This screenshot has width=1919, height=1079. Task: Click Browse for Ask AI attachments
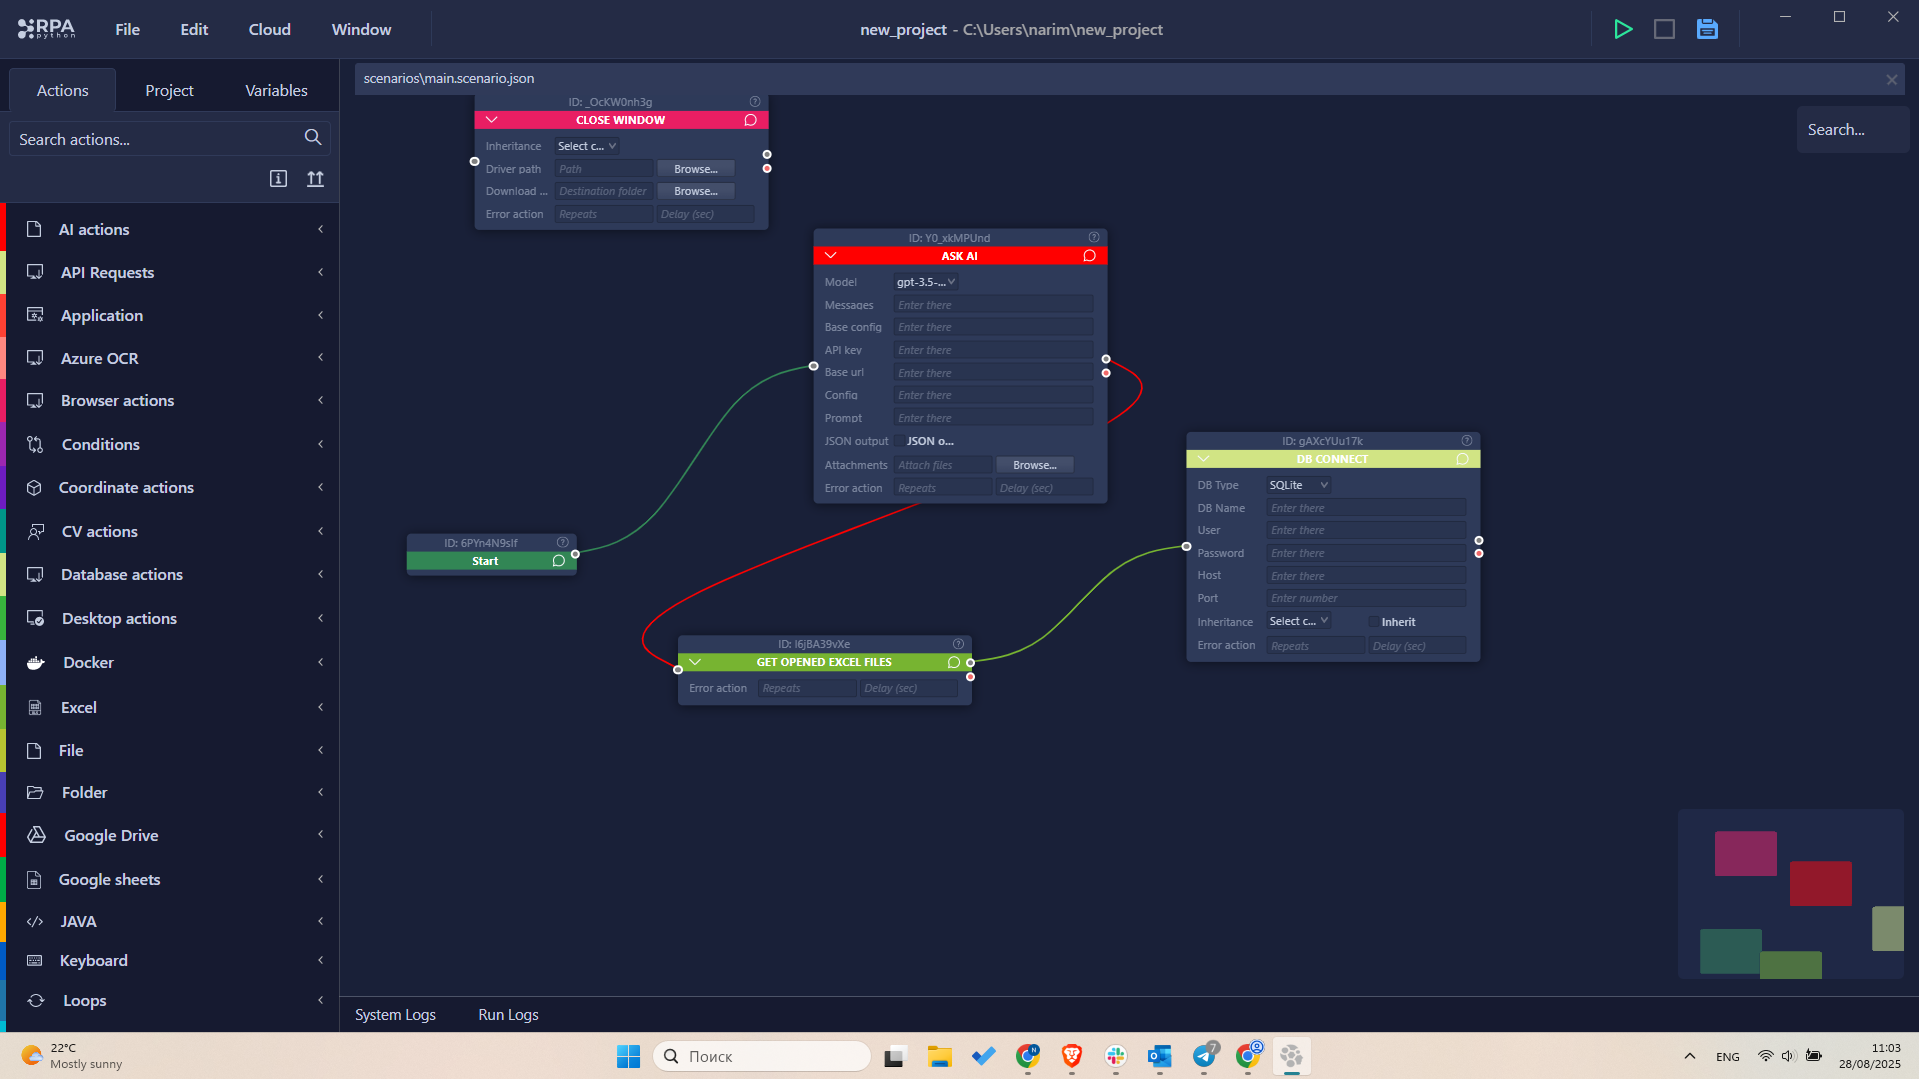pyautogui.click(x=1034, y=465)
